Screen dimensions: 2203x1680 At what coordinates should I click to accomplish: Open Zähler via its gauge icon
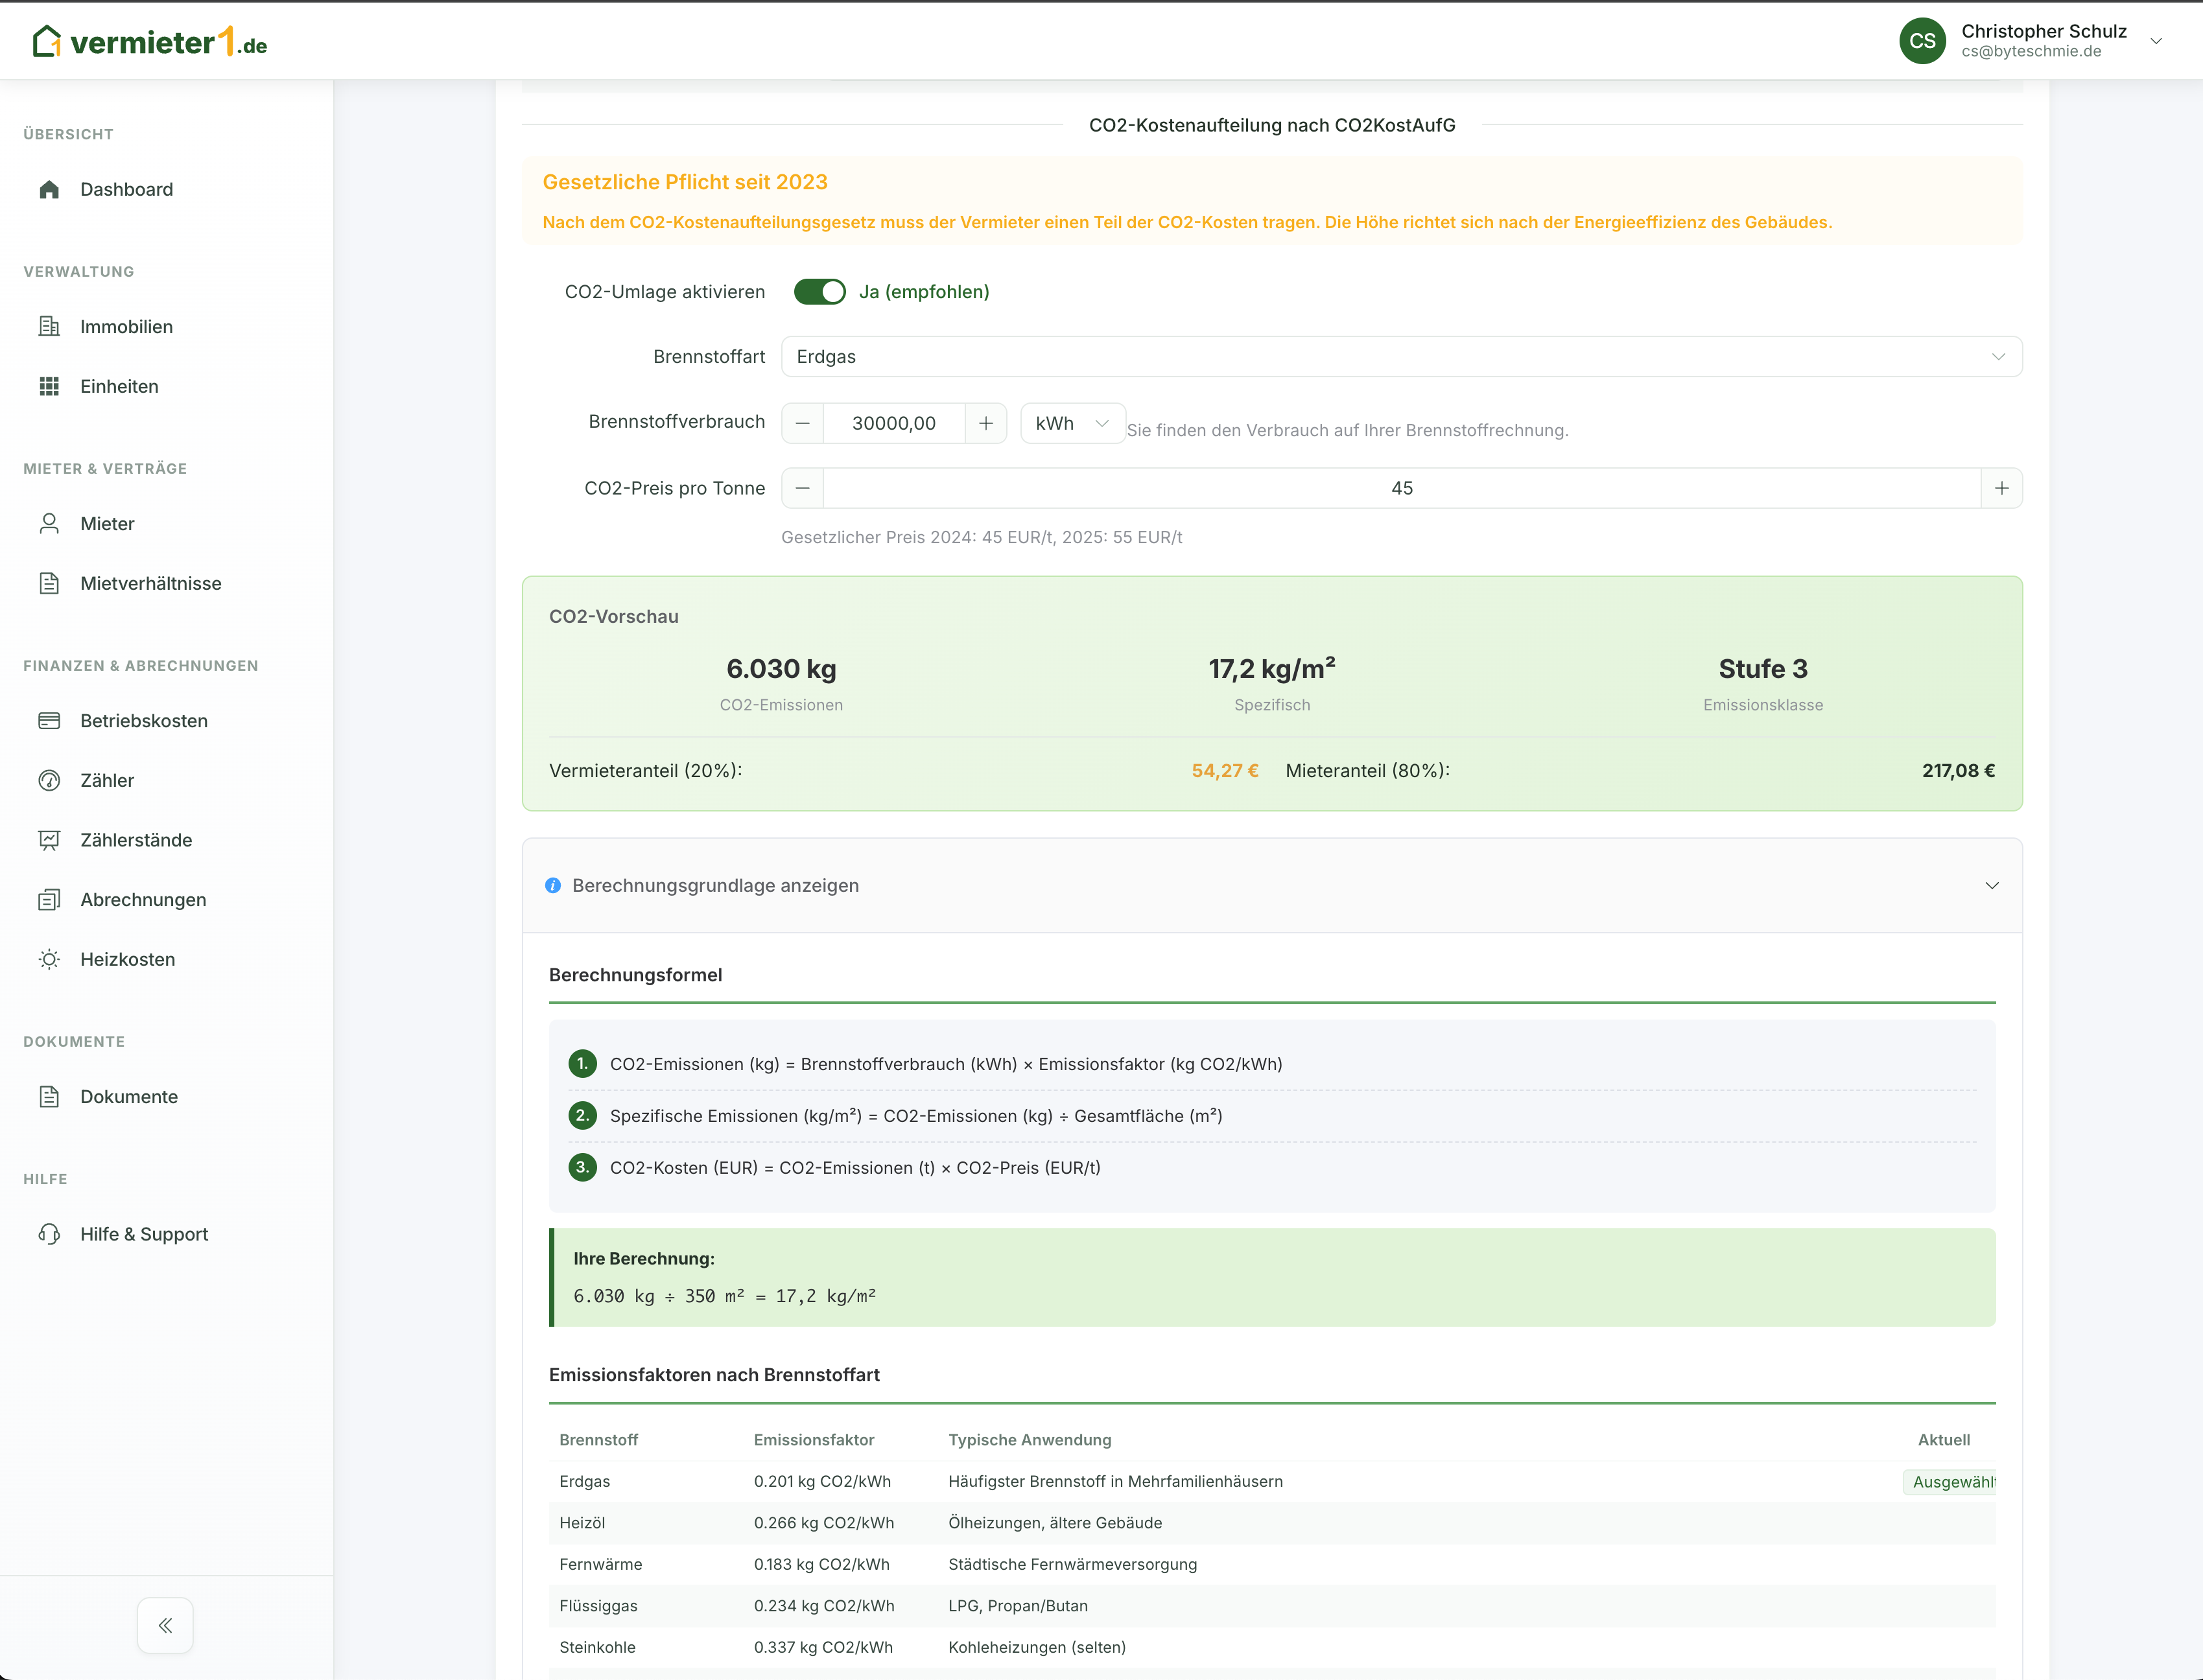(49, 780)
